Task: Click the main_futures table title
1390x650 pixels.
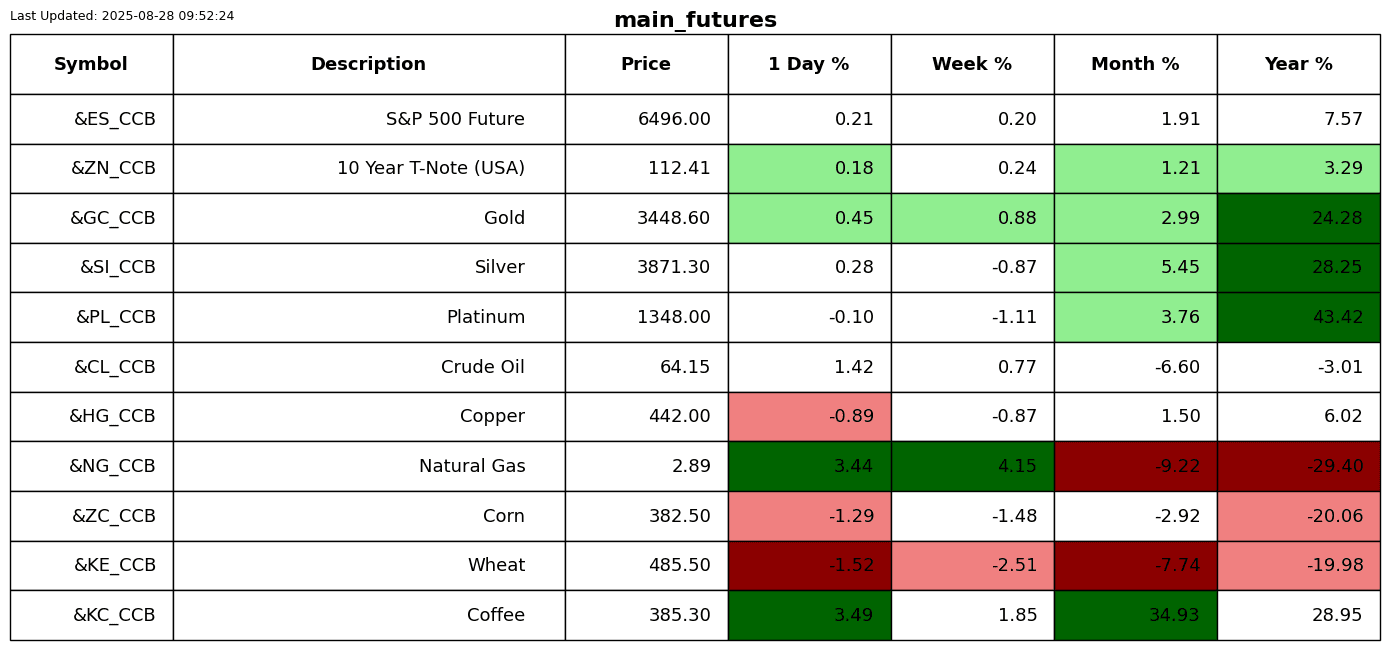Action: point(695,21)
